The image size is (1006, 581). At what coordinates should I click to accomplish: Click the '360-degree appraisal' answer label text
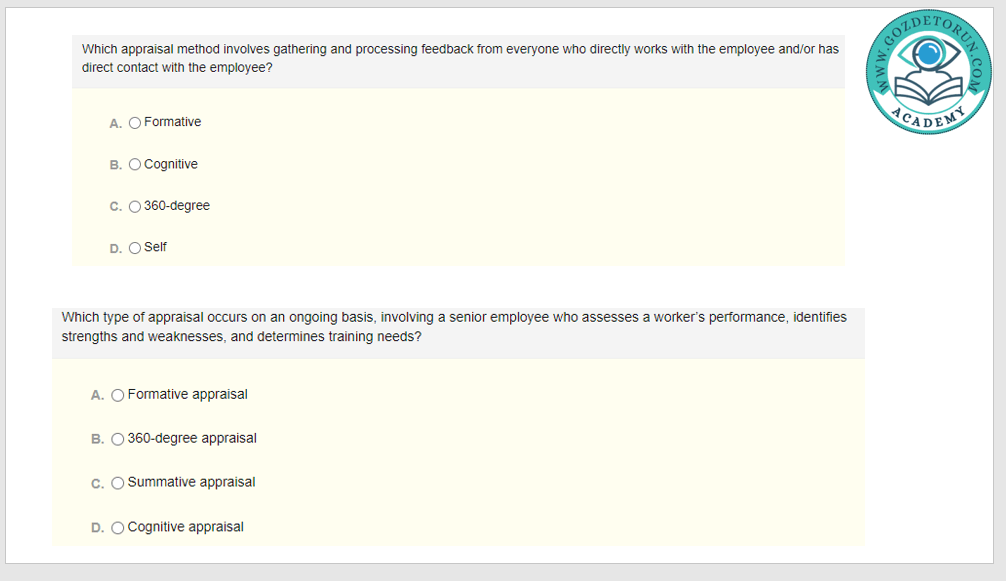tap(192, 438)
